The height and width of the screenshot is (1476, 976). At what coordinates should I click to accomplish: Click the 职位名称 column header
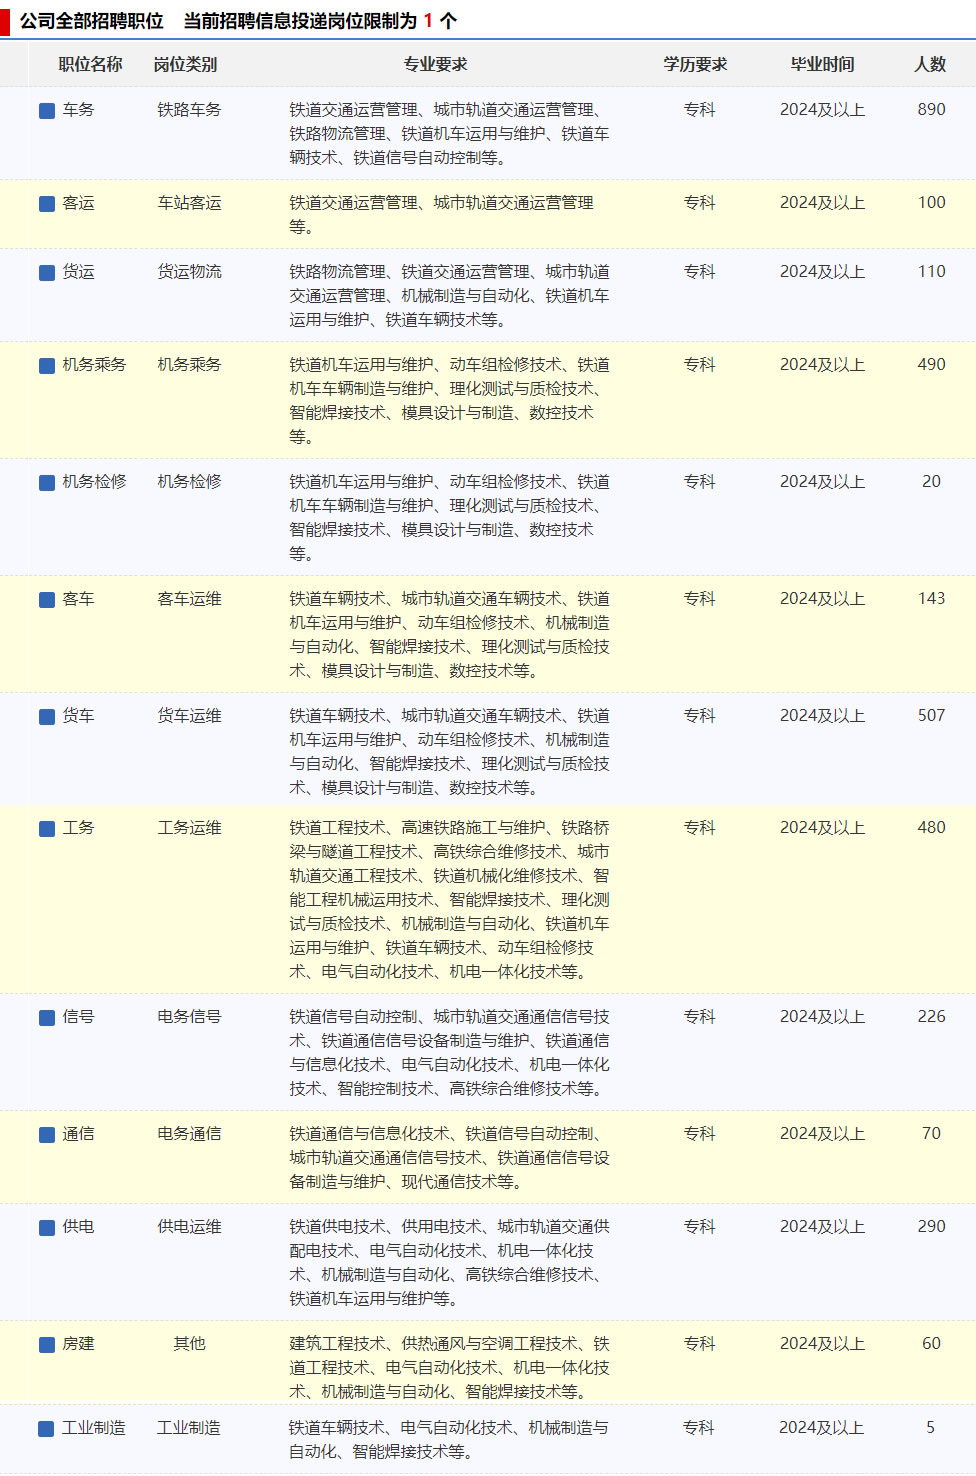90,64
